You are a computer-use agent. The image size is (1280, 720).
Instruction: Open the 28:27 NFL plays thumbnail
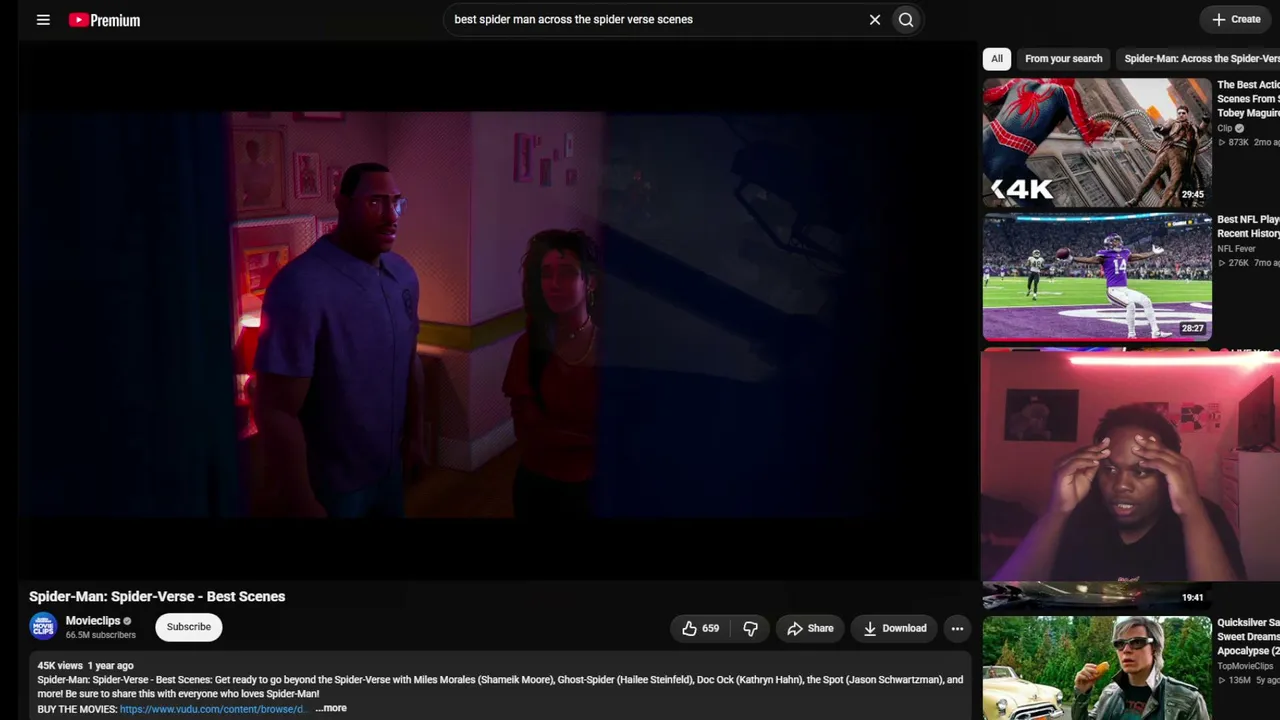pos(1097,276)
